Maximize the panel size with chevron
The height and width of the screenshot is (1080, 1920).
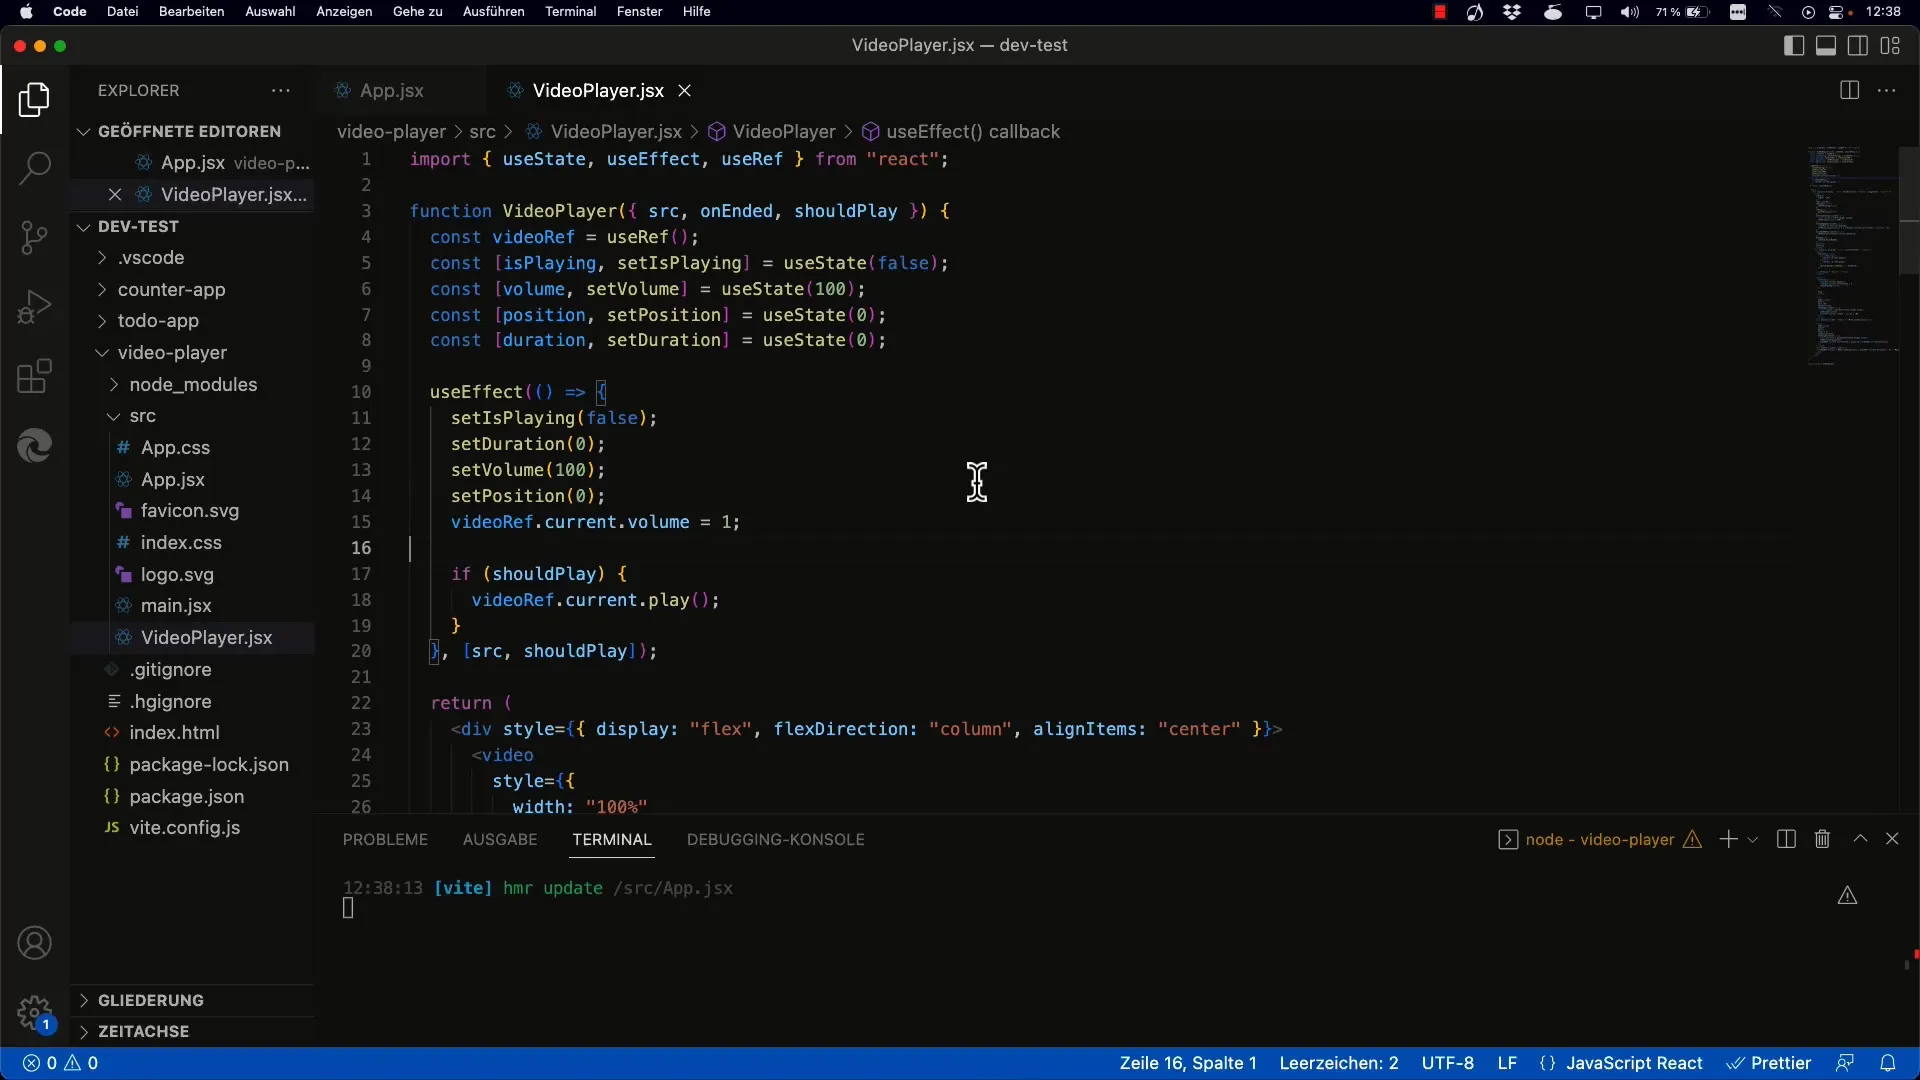1860,839
